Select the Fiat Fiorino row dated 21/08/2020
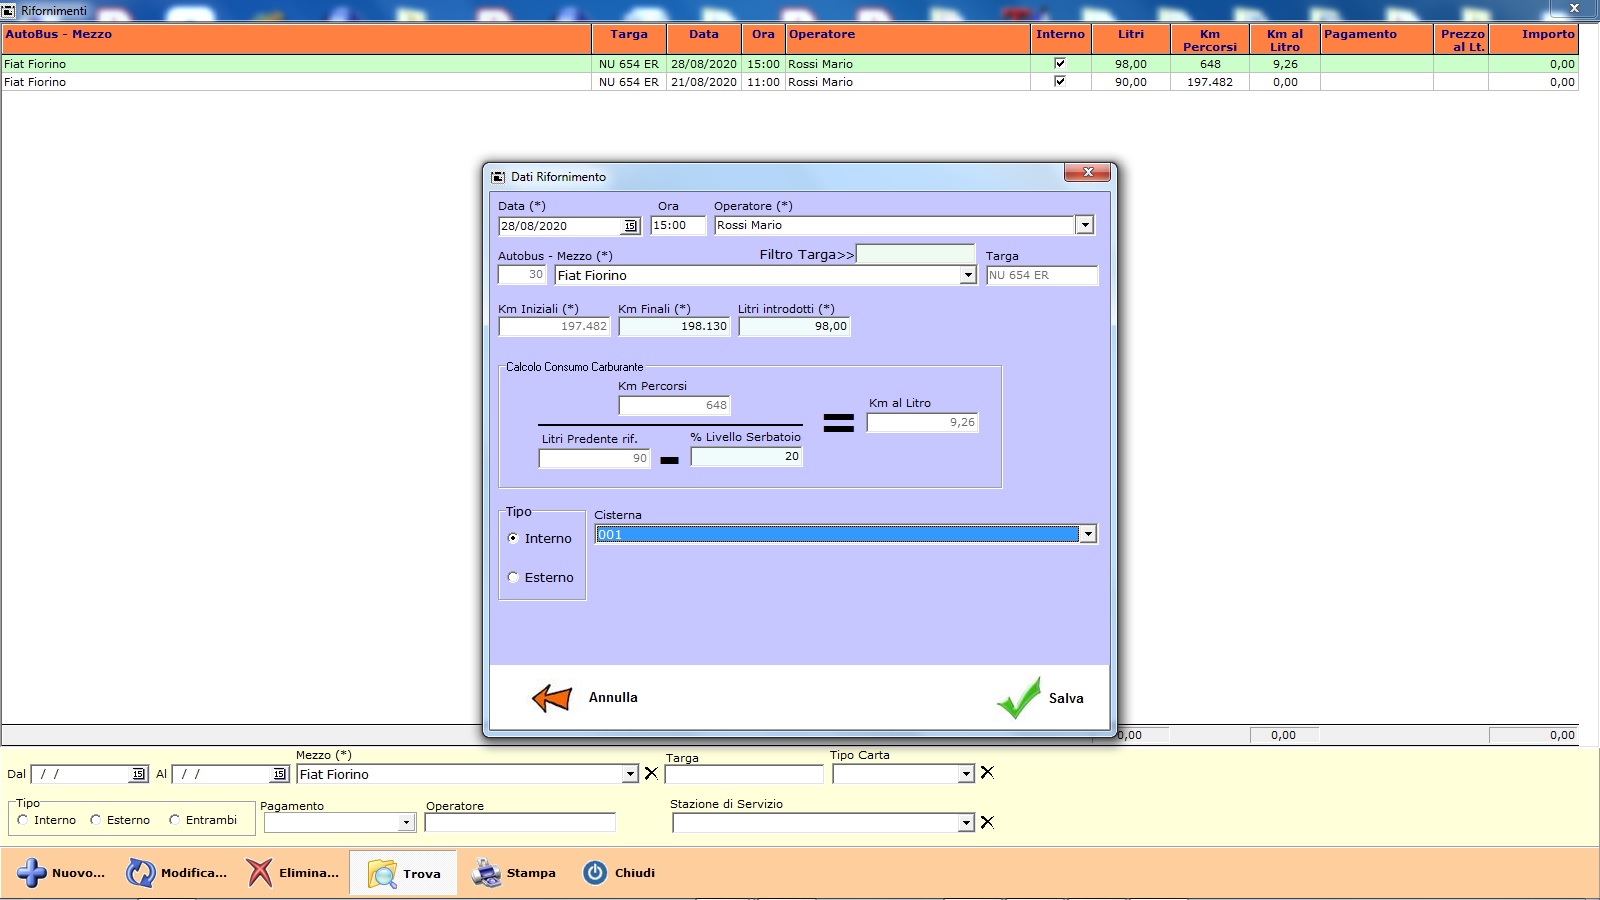Image resolution: width=1600 pixels, height=900 pixels. tap(790, 82)
